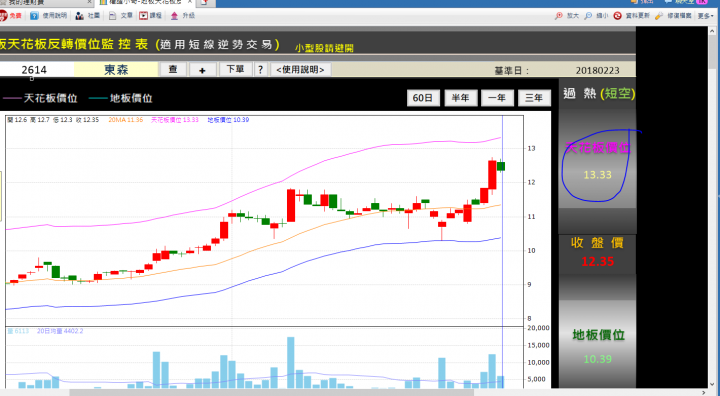Viewport: 720px width, 396px height.
Task: Open the <使用說明> instructions button
Action: click(x=300, y=70)
